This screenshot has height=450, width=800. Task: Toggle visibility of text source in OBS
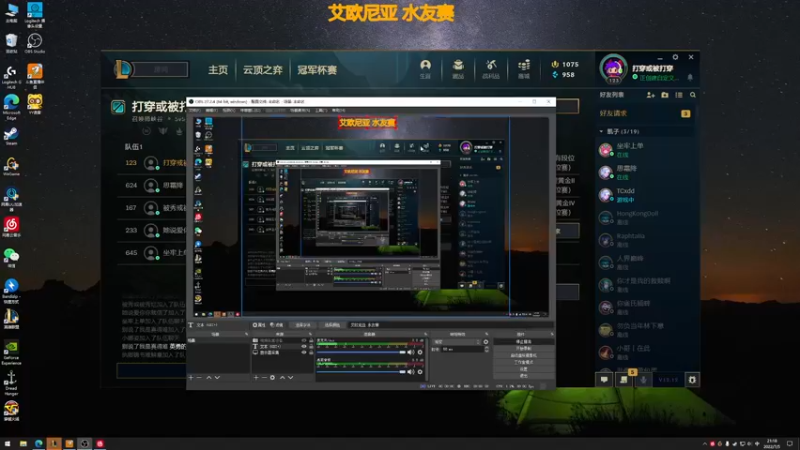(x=304, y=346)
